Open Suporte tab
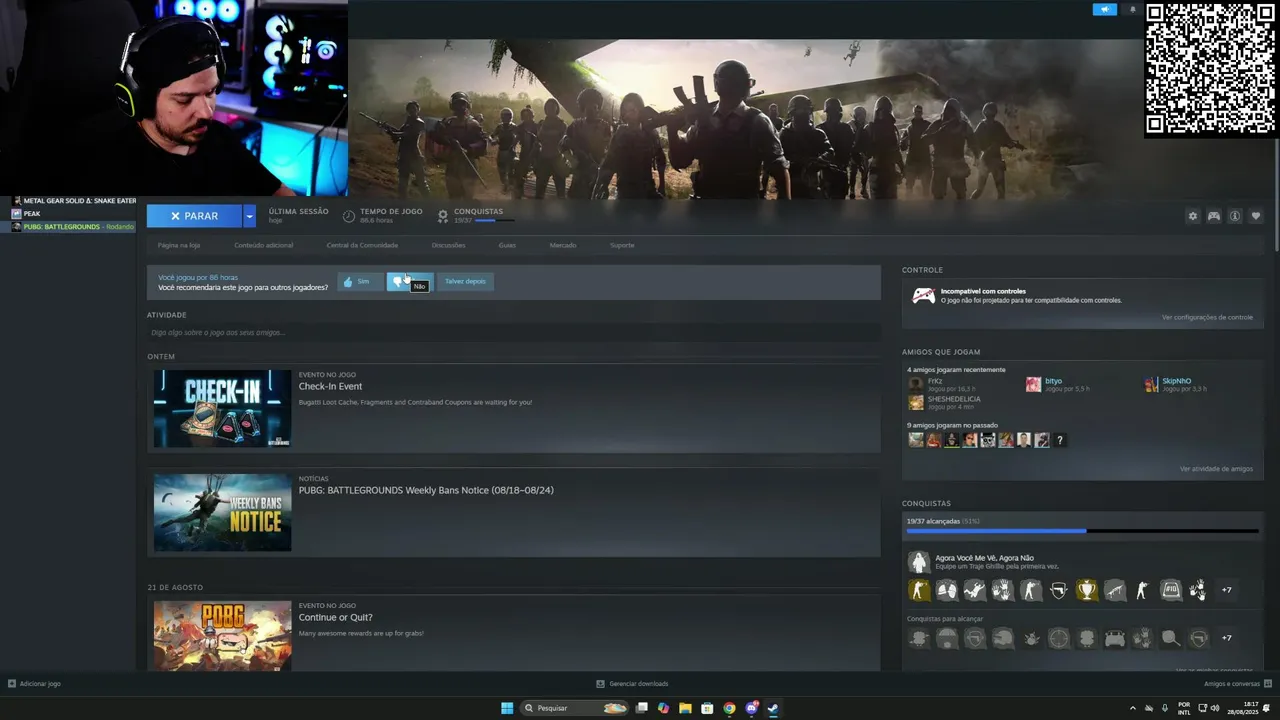Viewport: 1280px width, 720px height. pos(622,245)
